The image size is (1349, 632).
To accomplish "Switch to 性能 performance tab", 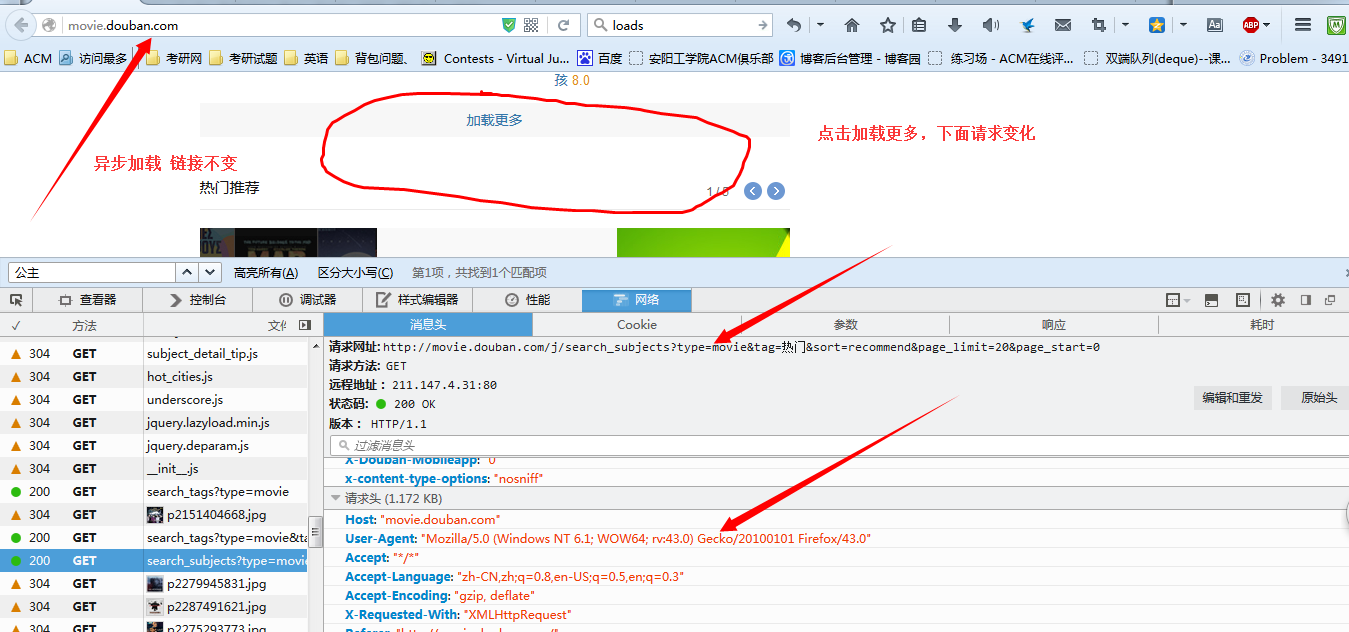I will [x=527, y=300].
